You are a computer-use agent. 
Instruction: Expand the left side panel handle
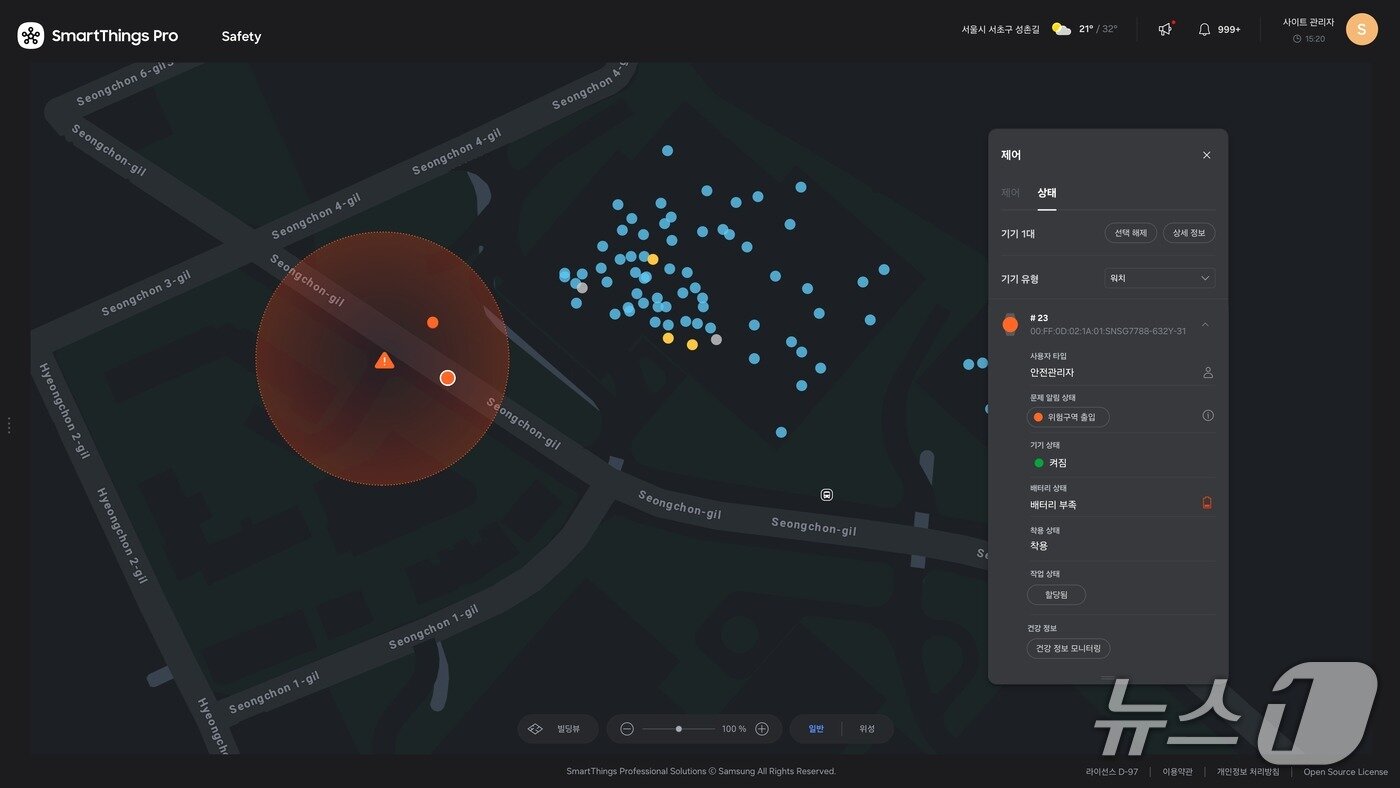click(9, 426)
